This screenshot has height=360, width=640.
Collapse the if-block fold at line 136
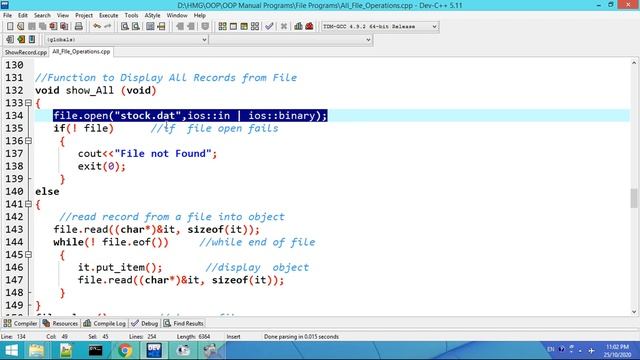28,141
